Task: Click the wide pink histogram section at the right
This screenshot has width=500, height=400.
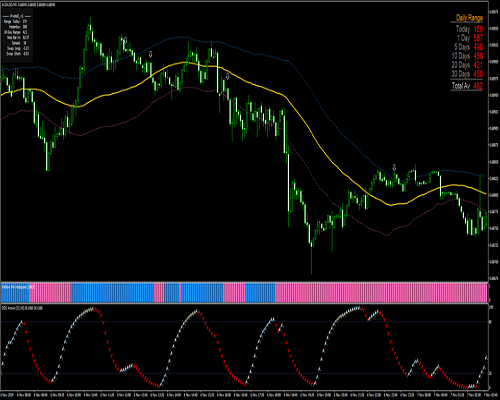Action: [381, 293]
